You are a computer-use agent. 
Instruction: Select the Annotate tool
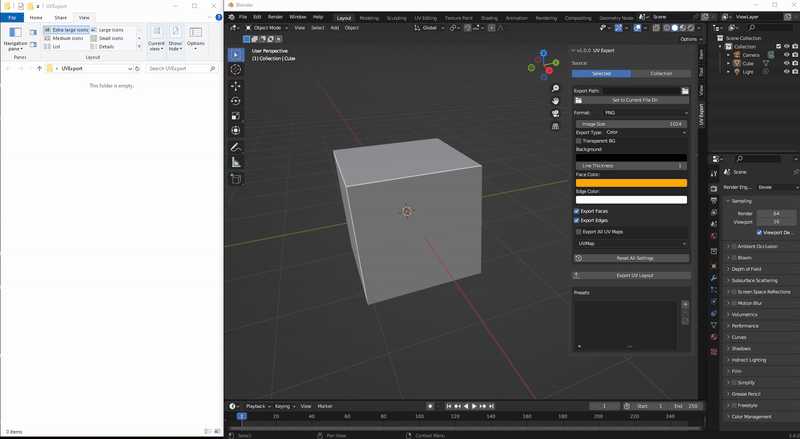[235, 148]
